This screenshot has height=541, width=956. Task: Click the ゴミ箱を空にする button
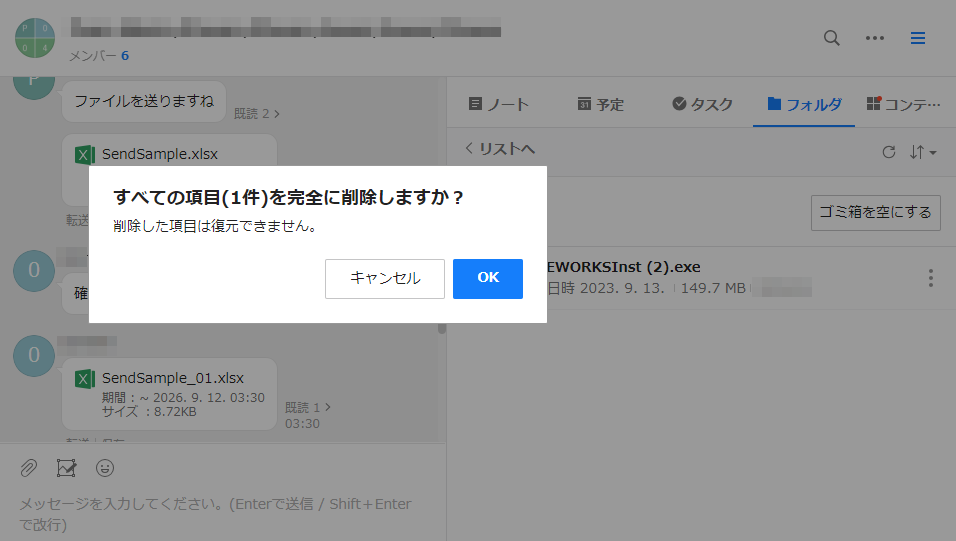point(875,212)
